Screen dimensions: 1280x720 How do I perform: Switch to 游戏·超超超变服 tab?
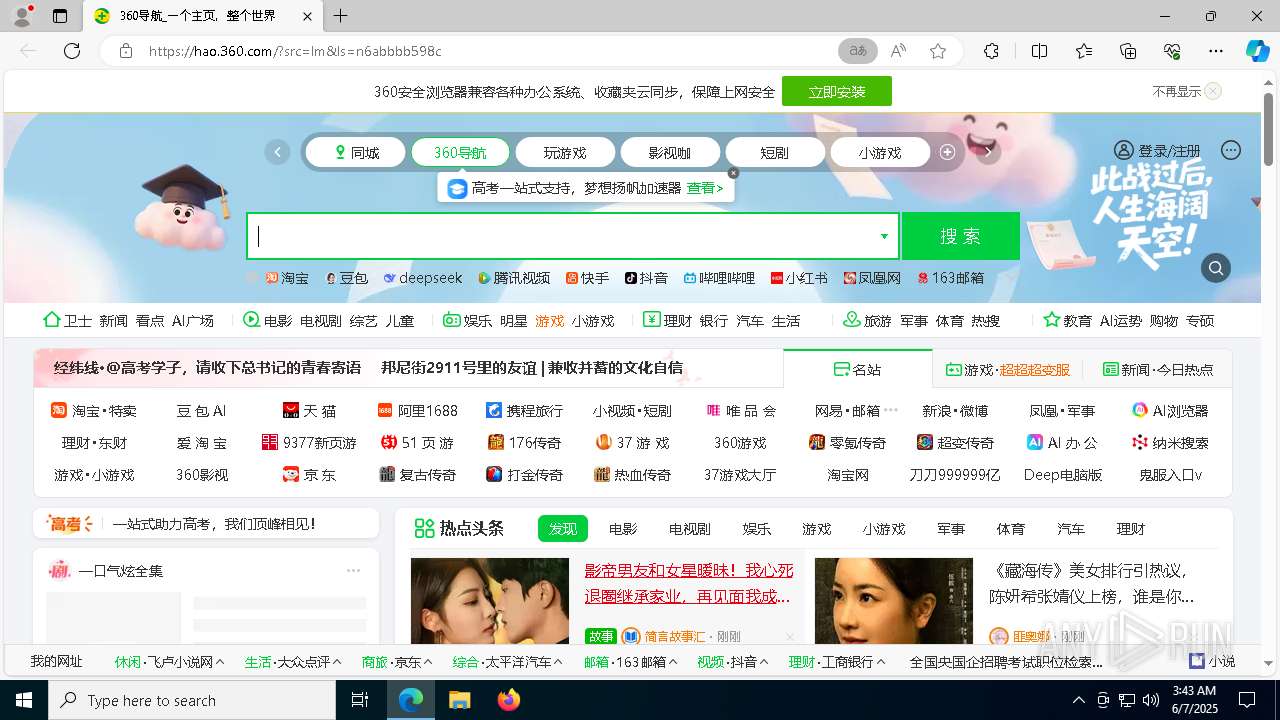(x=1007, y=369)
